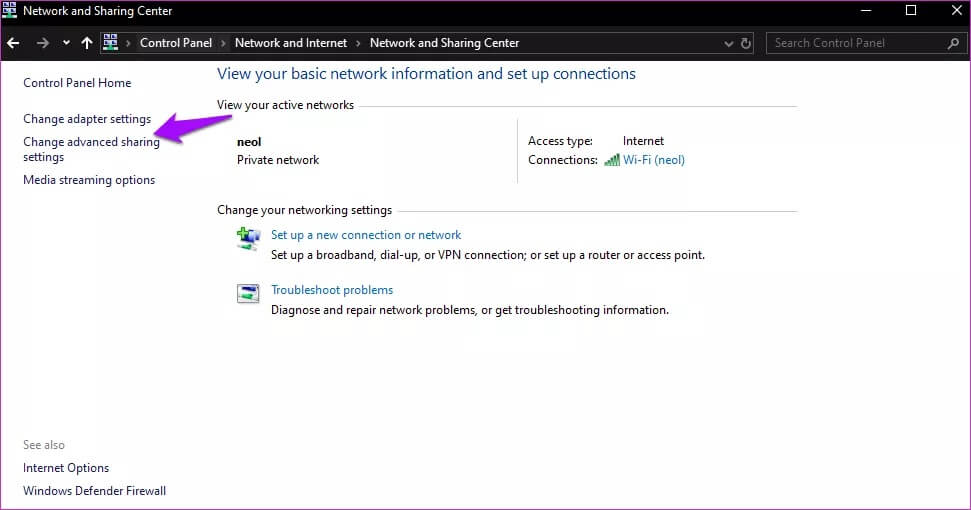Open Media streaming options

tap(89, 180)
